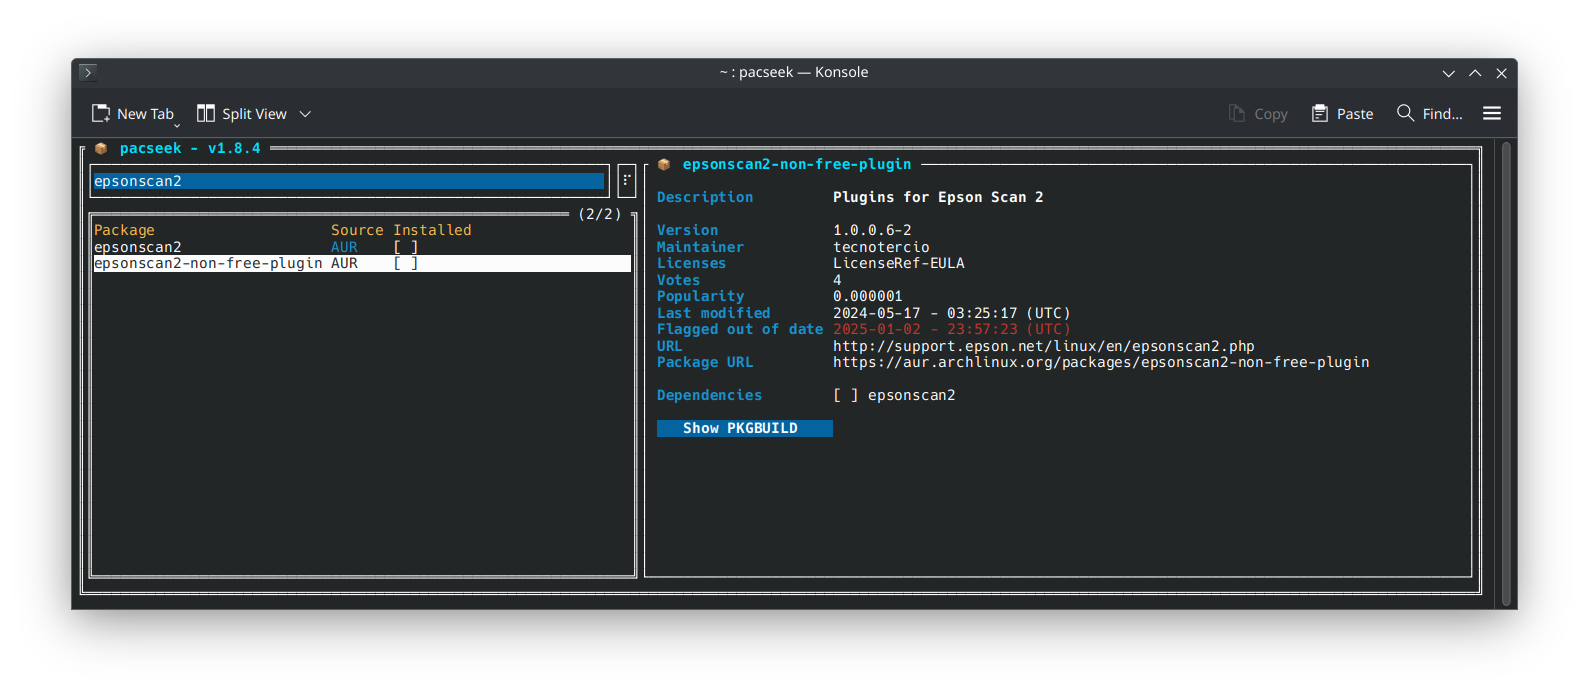Click the AUR source of epsonscan2
1590x695 pixels.
pos(344,247)
